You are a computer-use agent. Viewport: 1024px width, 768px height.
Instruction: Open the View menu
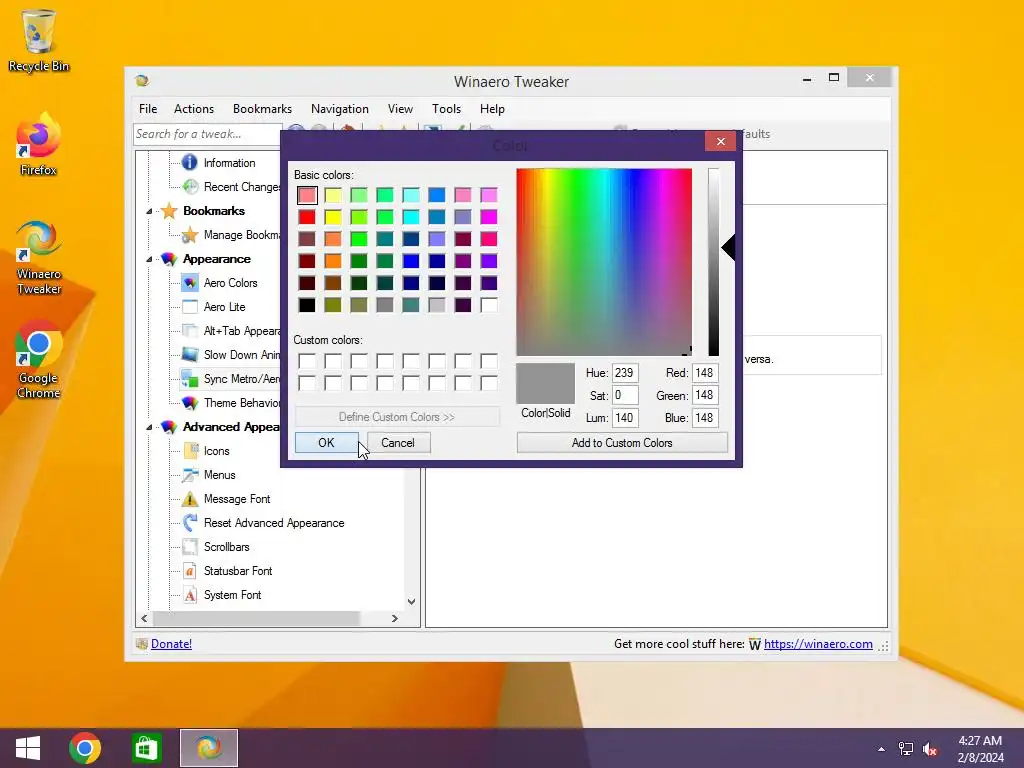pyautogui.click(x=400, y=109)
